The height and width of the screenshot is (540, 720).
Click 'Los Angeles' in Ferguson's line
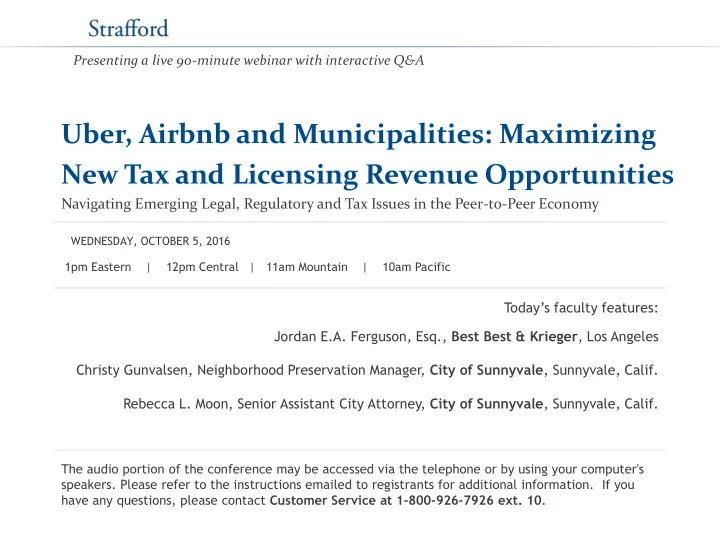click(622, 337)
